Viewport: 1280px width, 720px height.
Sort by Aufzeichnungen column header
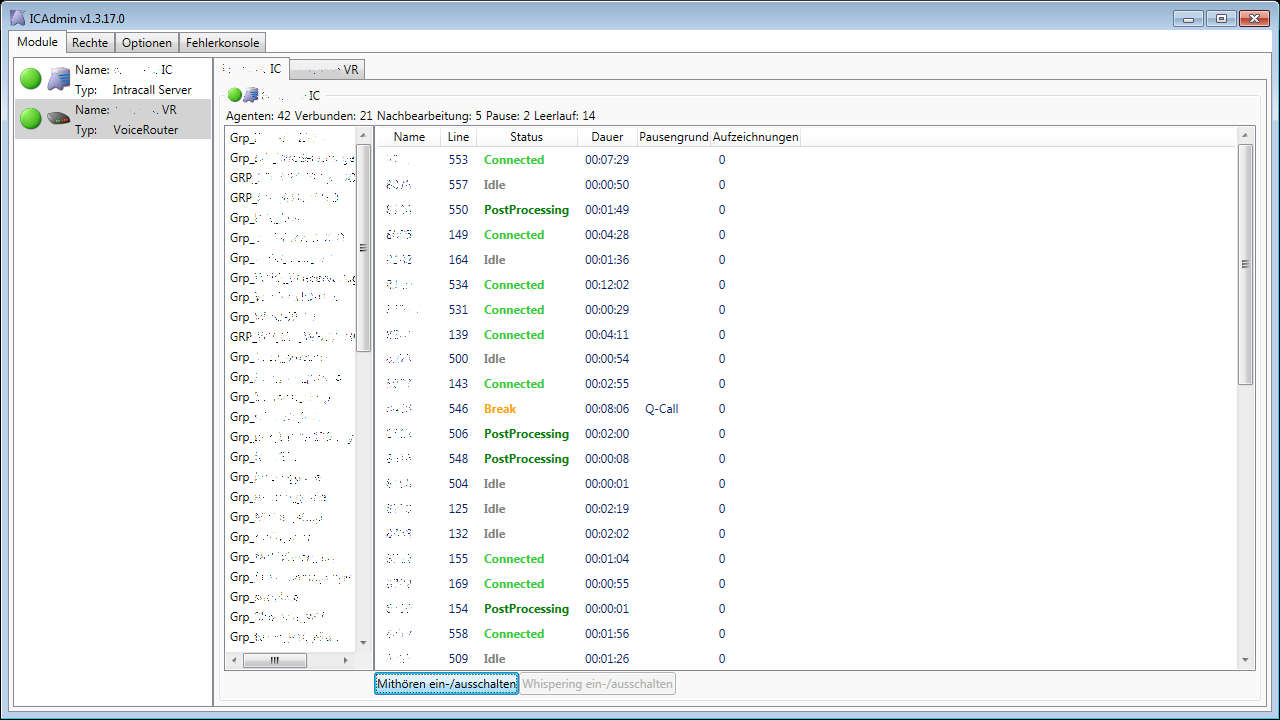756,137
